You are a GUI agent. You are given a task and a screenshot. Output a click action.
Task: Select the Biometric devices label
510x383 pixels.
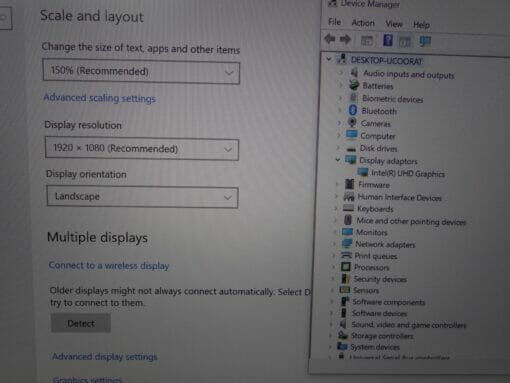pos(393,99)
